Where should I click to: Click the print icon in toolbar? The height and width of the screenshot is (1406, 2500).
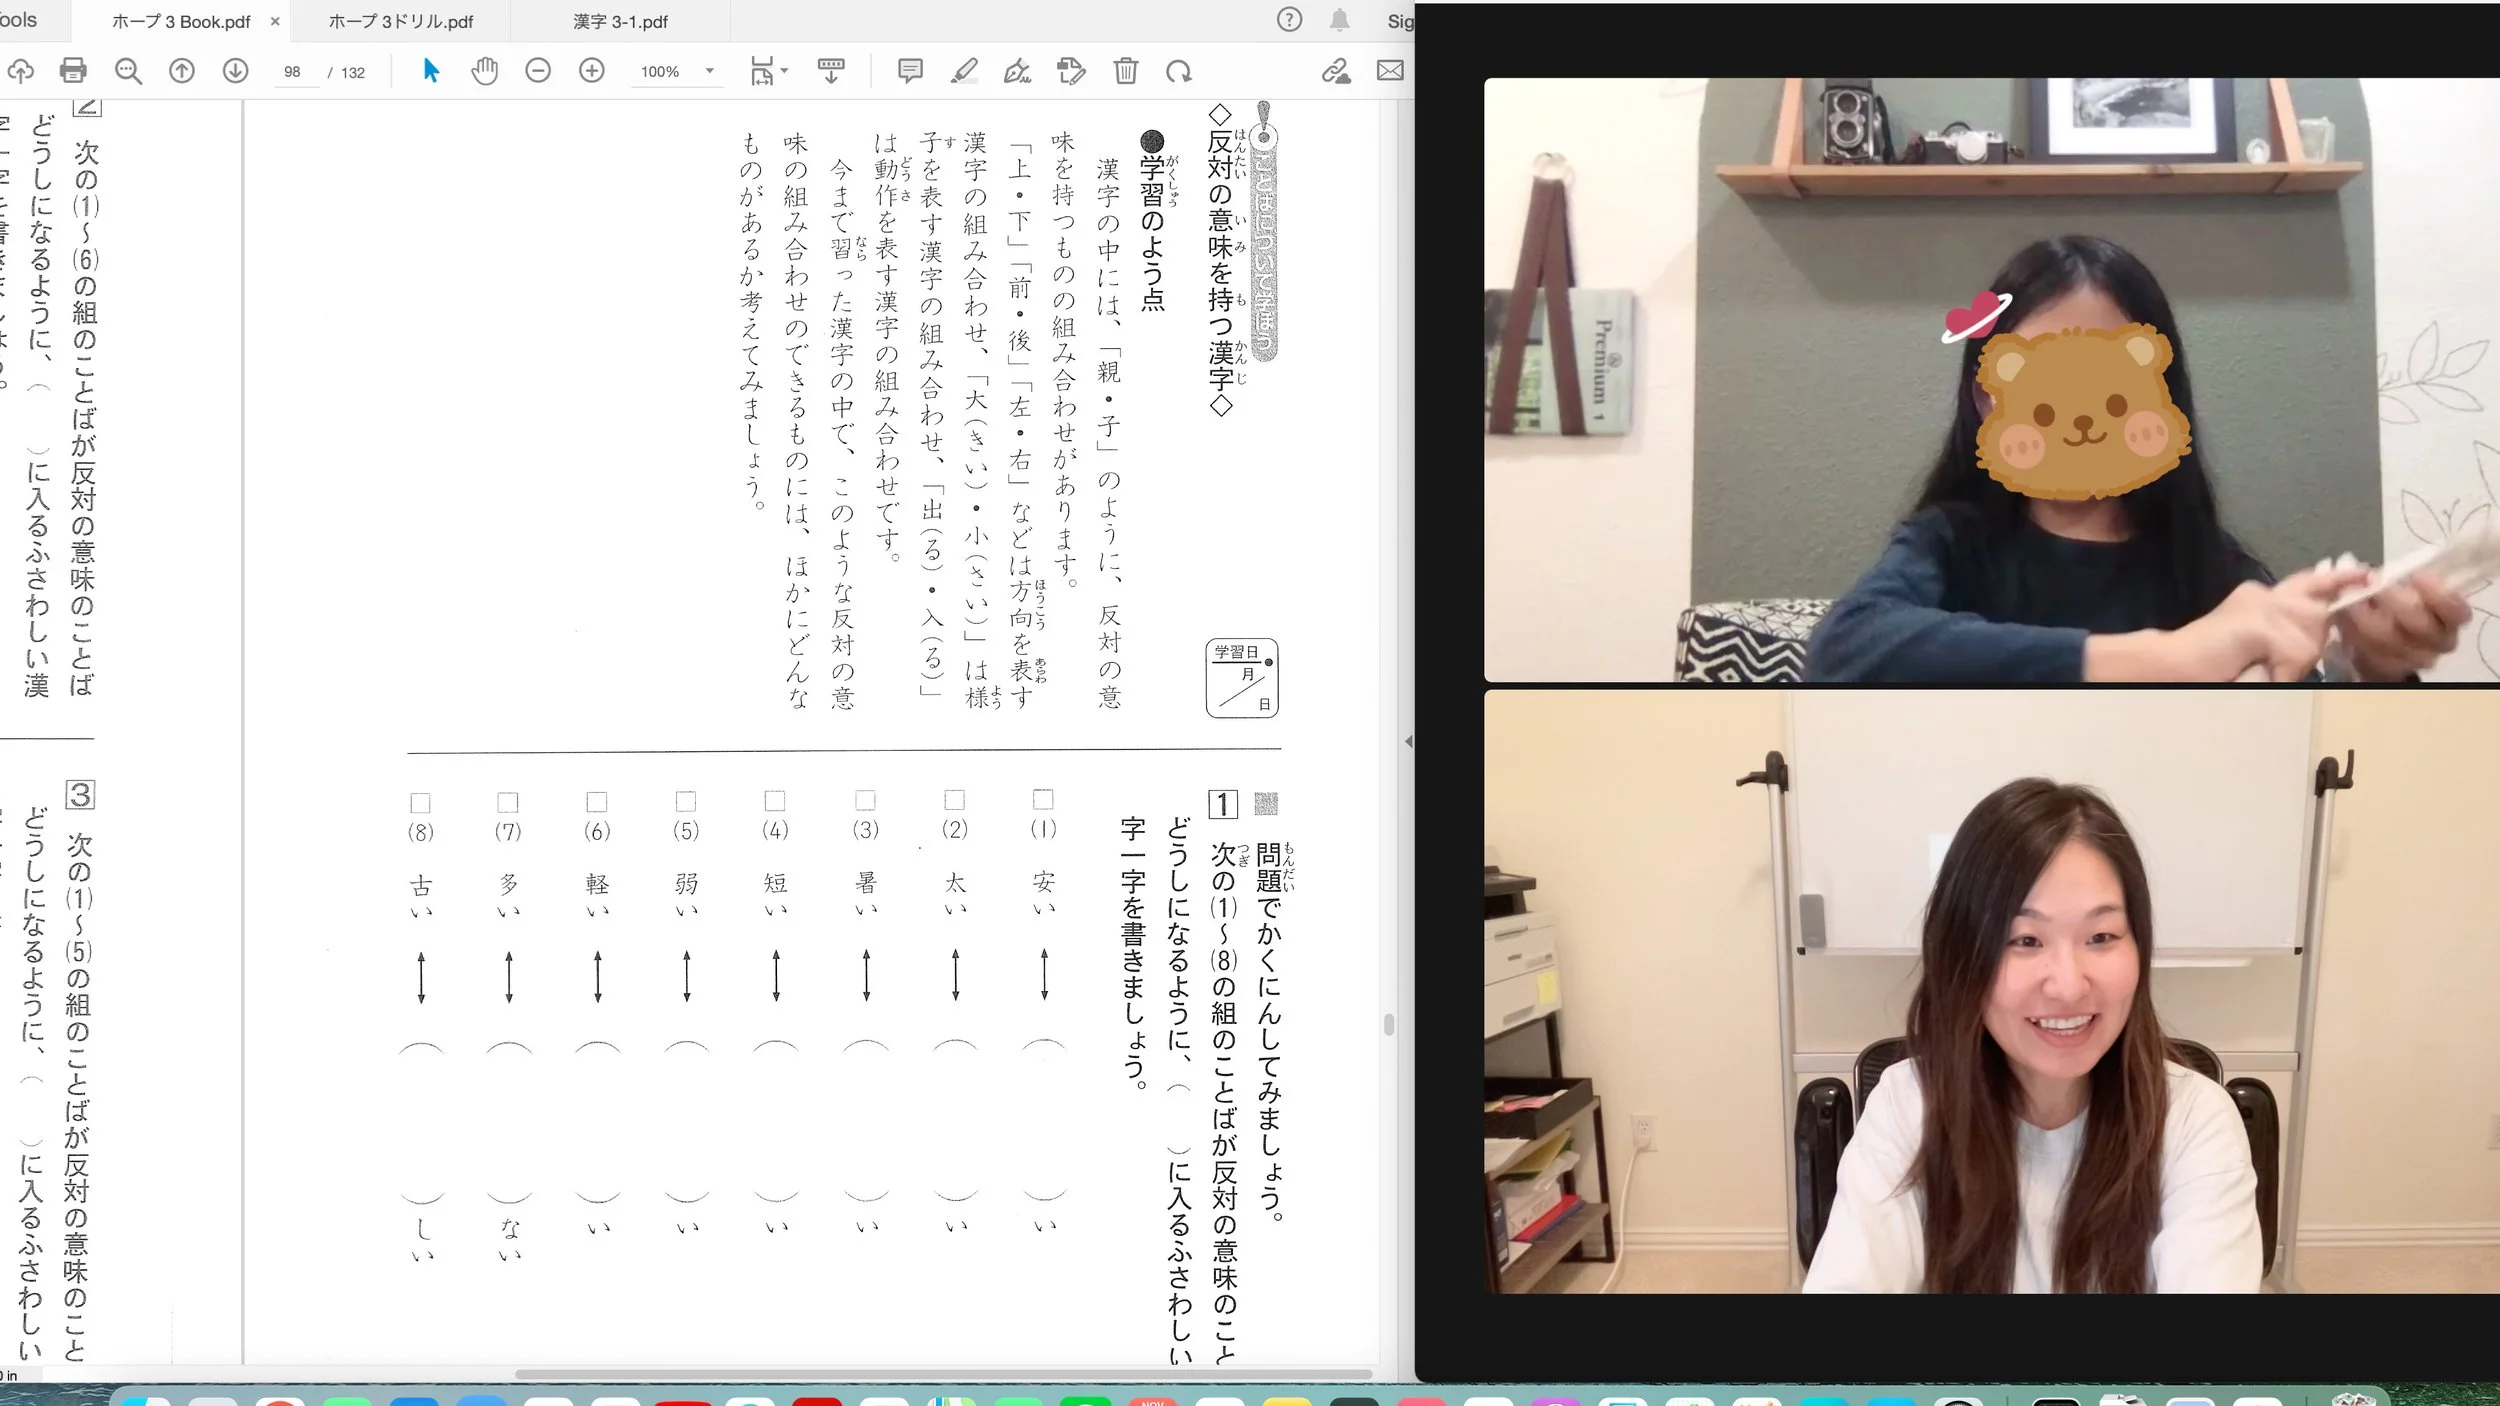73,71
